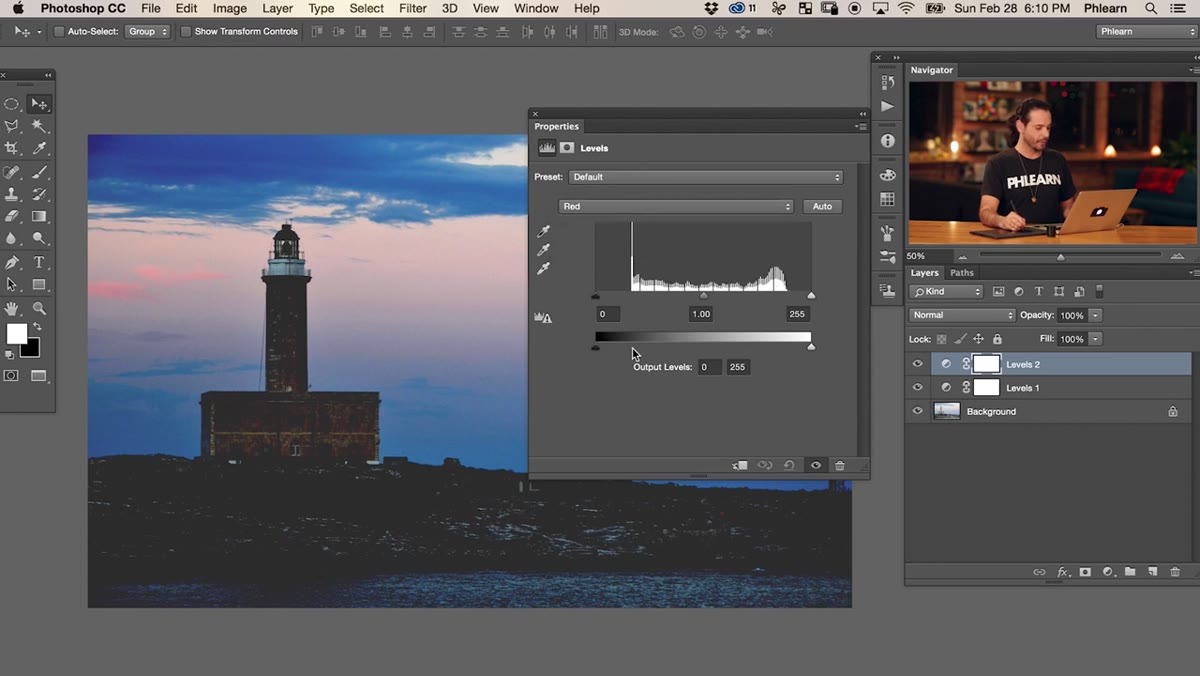Viewport: 1200px width, 676px height.
Task: Toggle the layer filter switch
Action: pos(1099,291)
